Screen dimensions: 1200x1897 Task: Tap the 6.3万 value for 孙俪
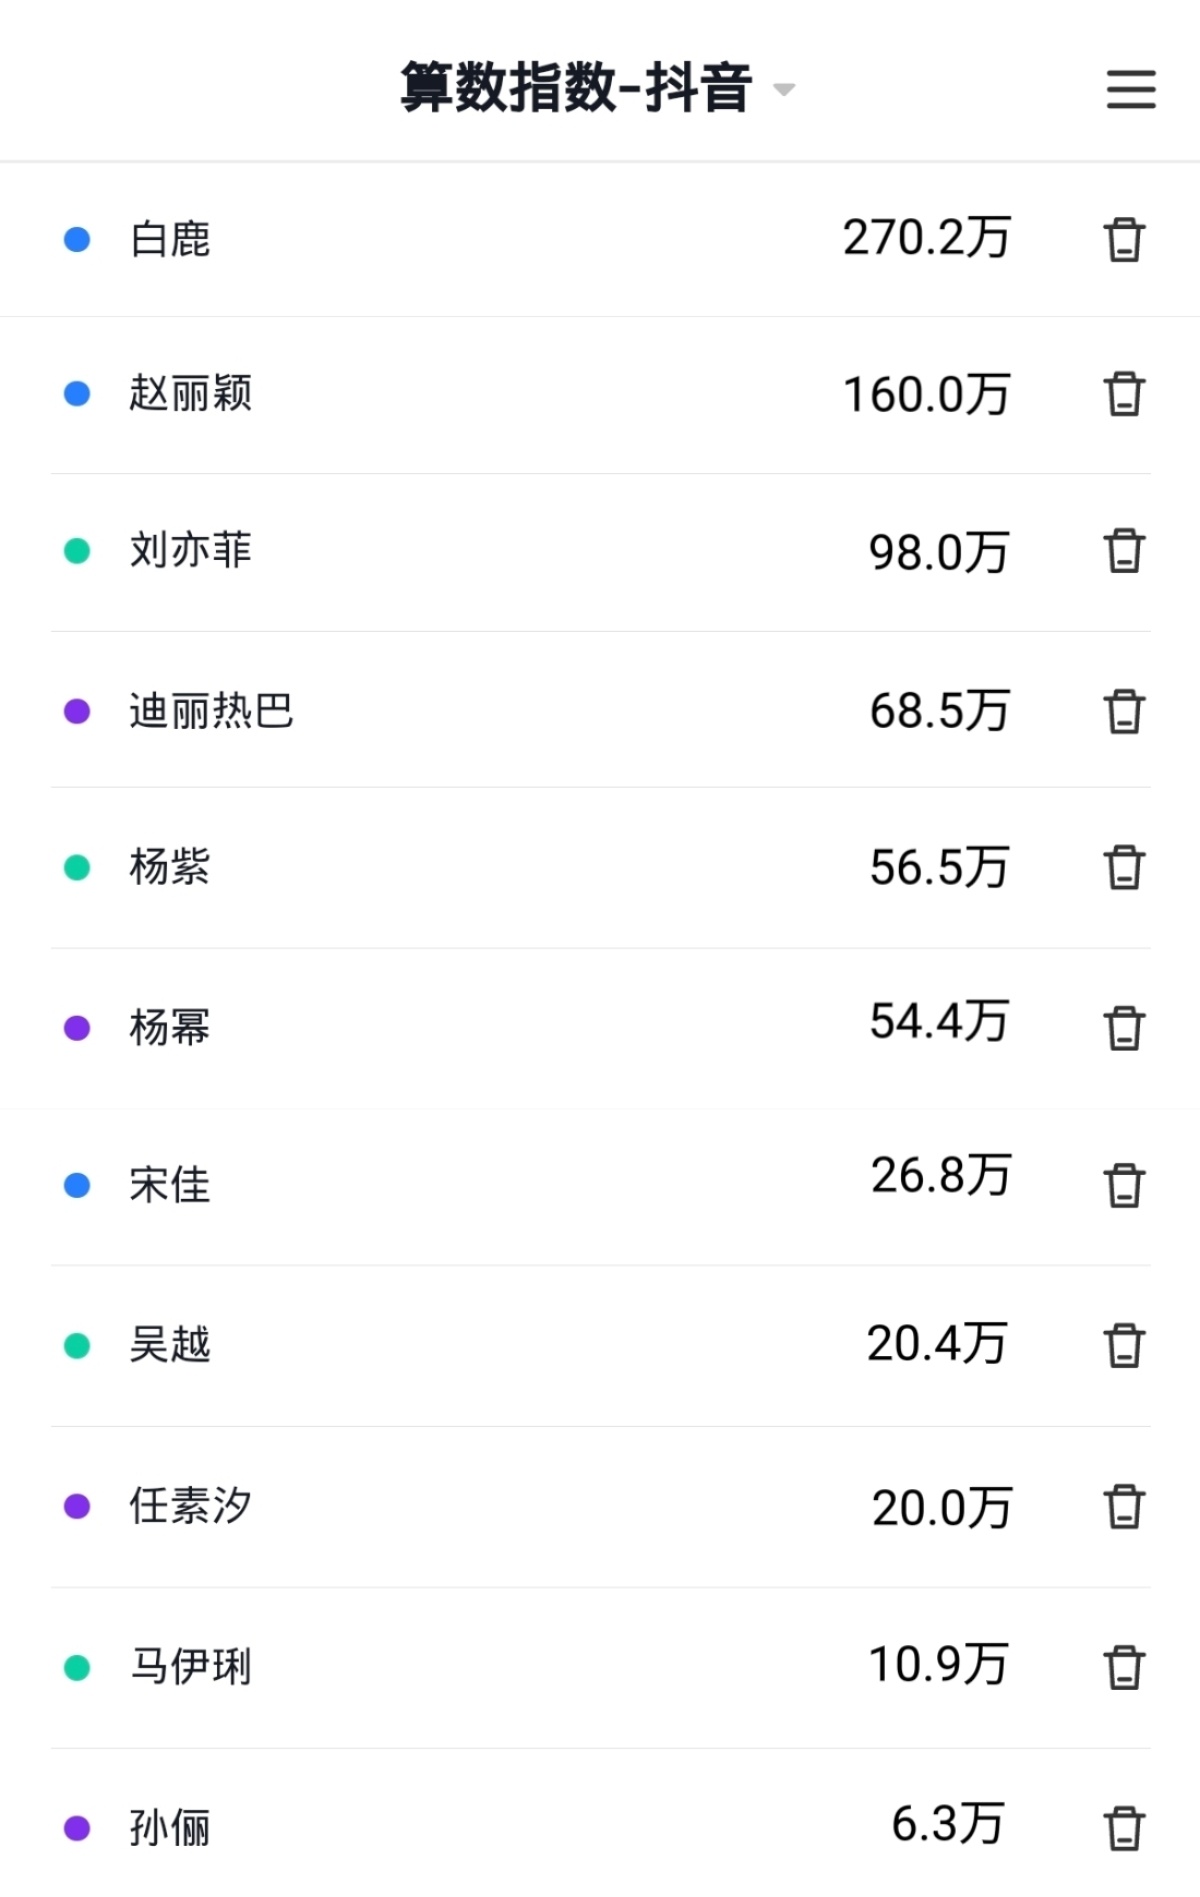click(x=948, y=1824)
